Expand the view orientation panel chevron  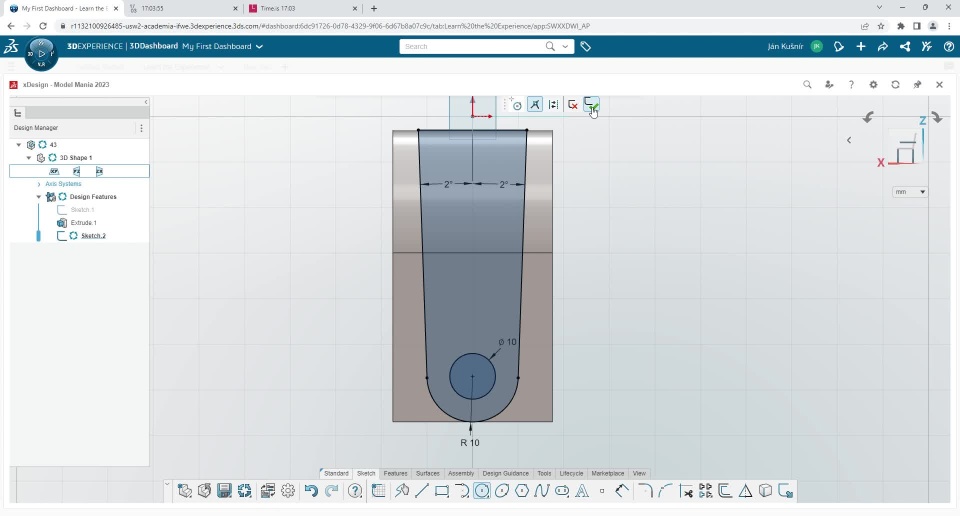click(x=849, y=140)
